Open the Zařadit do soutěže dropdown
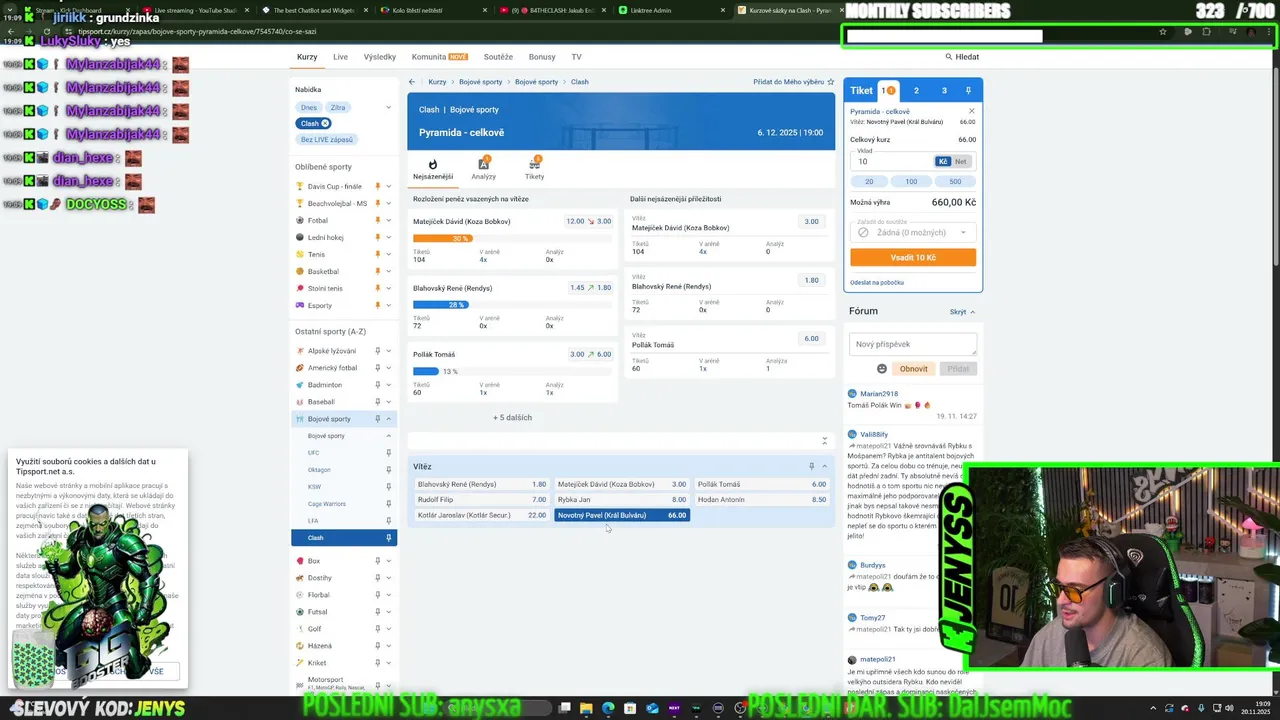Viewport: 1280px width, 720px height. pyautogui.click(x=913, y=232)
